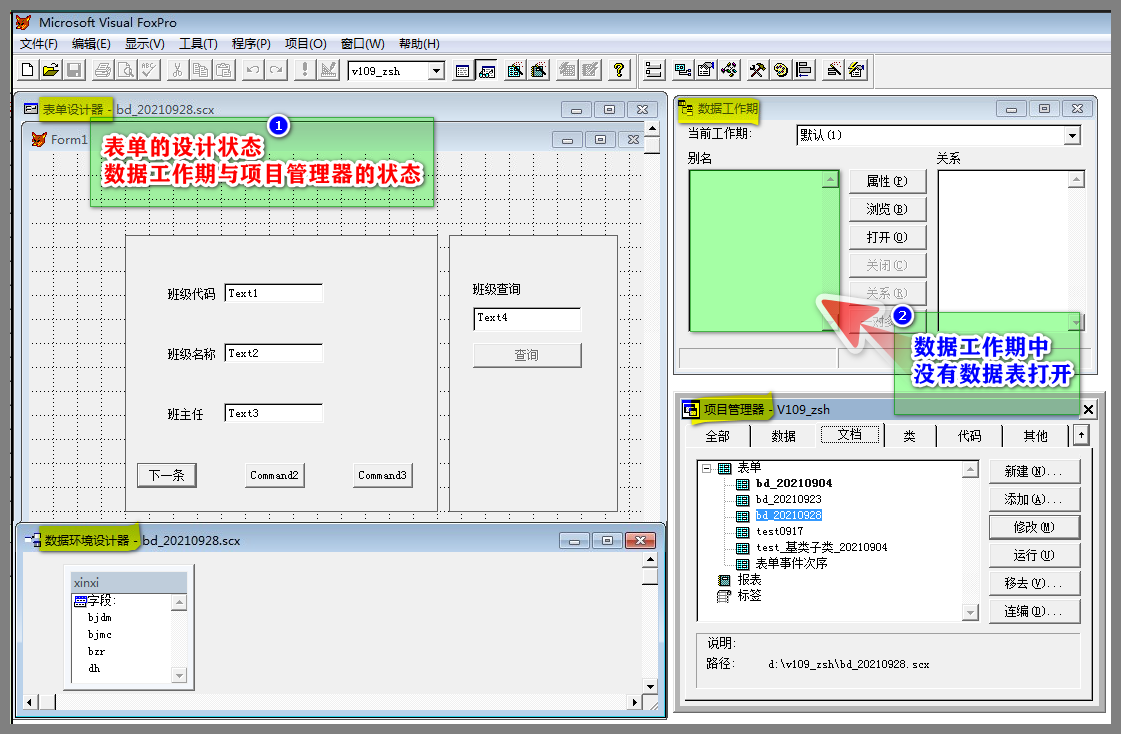Switch to the 数据 tab in project manager
Image resolution: width=1121 pixels, height=734 pixels.
coord(784,436)
